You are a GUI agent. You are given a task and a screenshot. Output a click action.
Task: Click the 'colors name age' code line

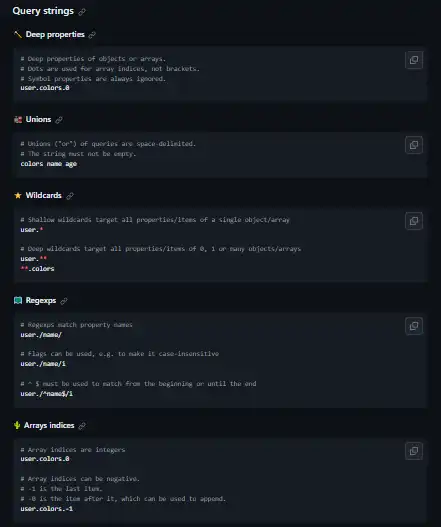coord(49,164)
